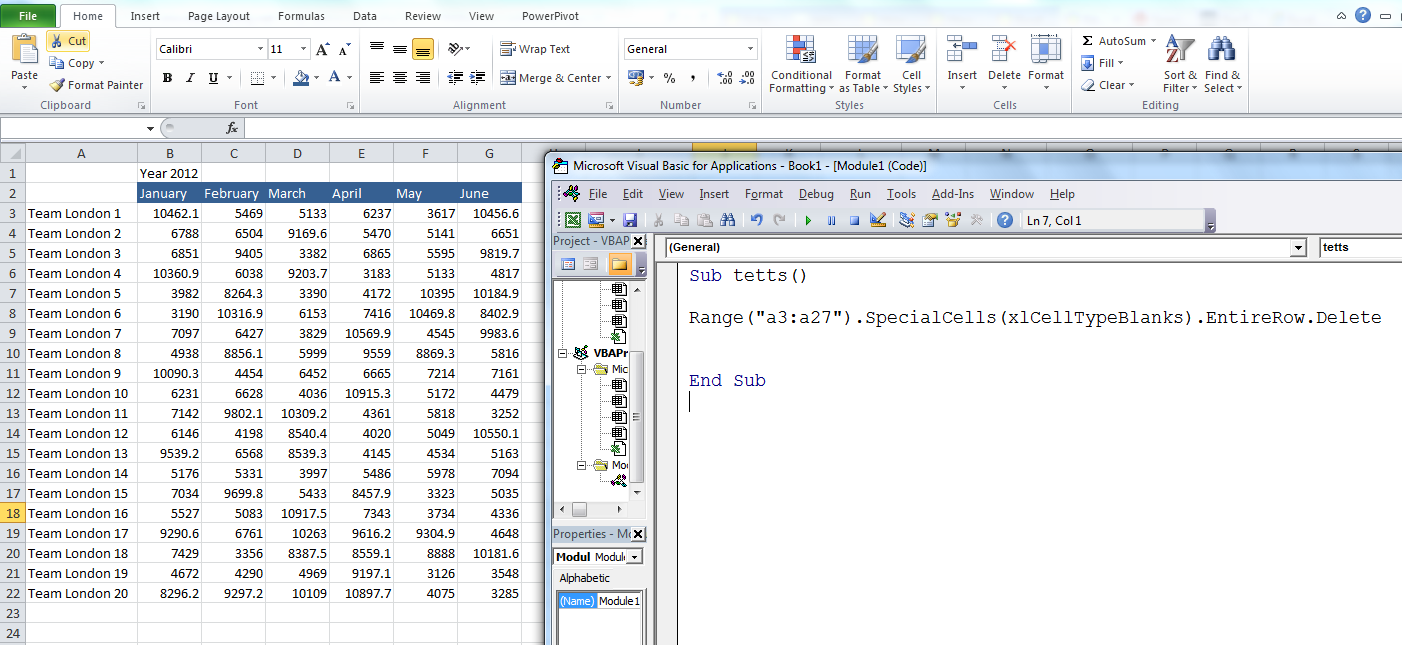Run the macro with the green play icon
The image size is (1402, 645).
click(808, 221)
